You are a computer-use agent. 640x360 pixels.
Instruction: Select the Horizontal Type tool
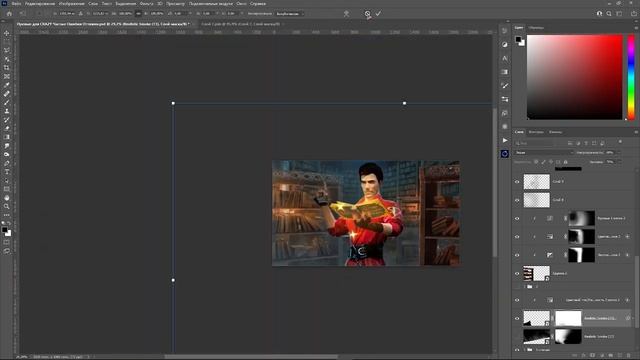click(x=7, y=172)
